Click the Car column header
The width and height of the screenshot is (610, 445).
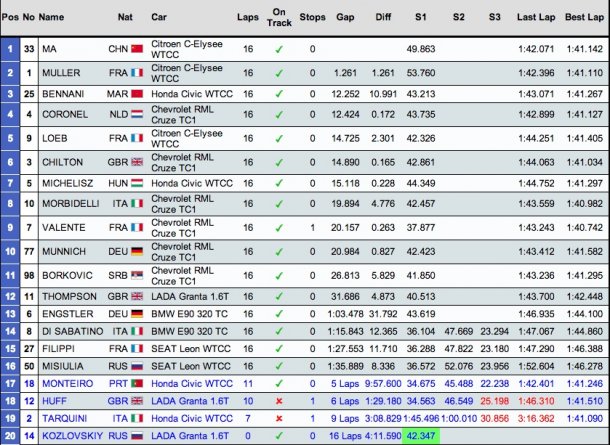point(159,17)
